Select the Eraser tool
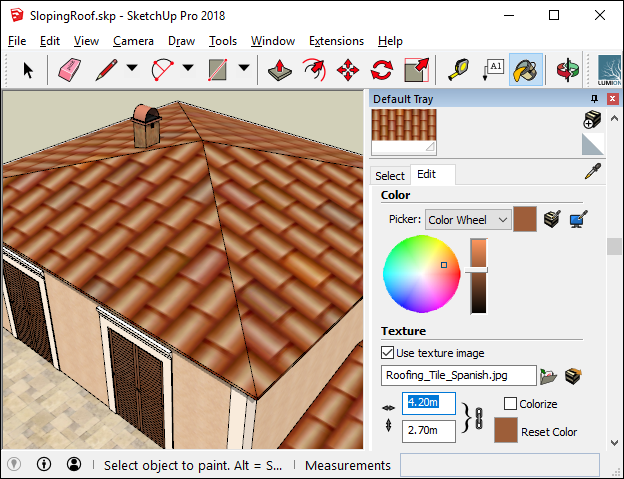 pyautogui.click(x=69, y=69)
